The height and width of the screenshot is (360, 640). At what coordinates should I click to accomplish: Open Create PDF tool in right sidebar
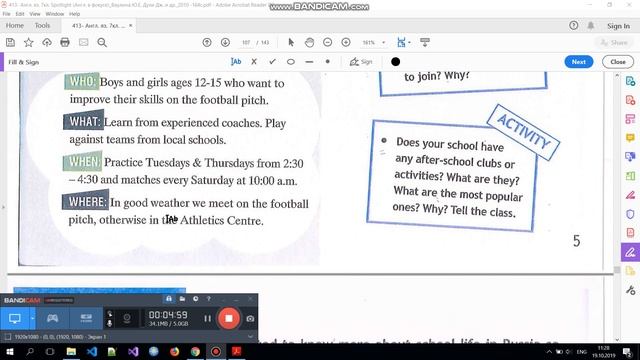[630, 100]
